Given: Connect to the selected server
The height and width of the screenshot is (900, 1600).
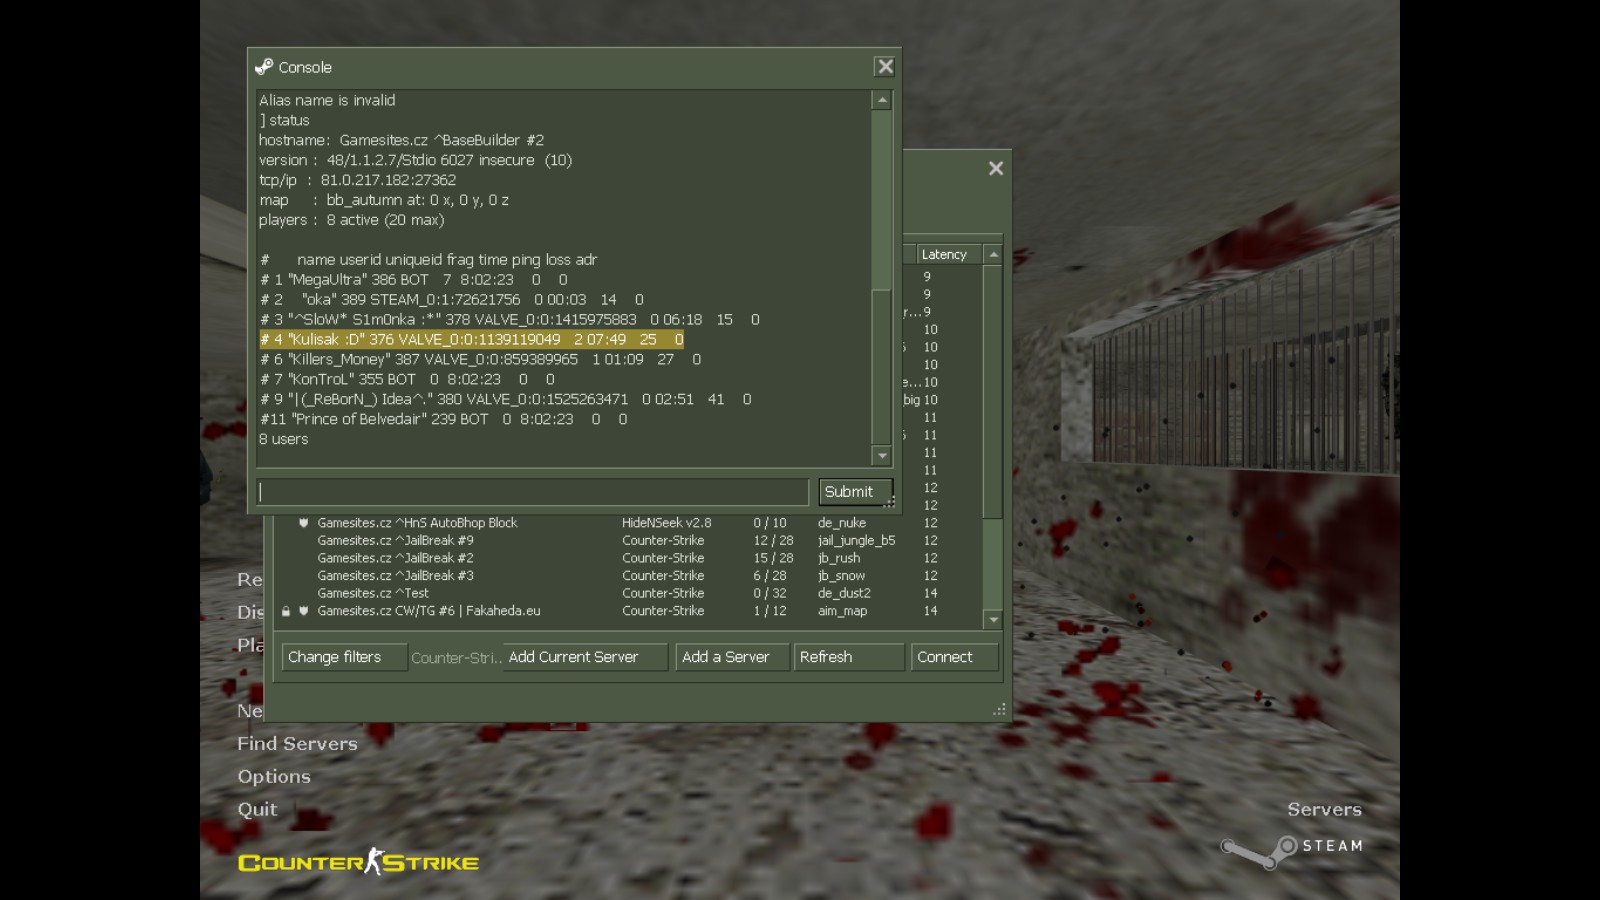Looking at the screenshot, I should [954, 657].
